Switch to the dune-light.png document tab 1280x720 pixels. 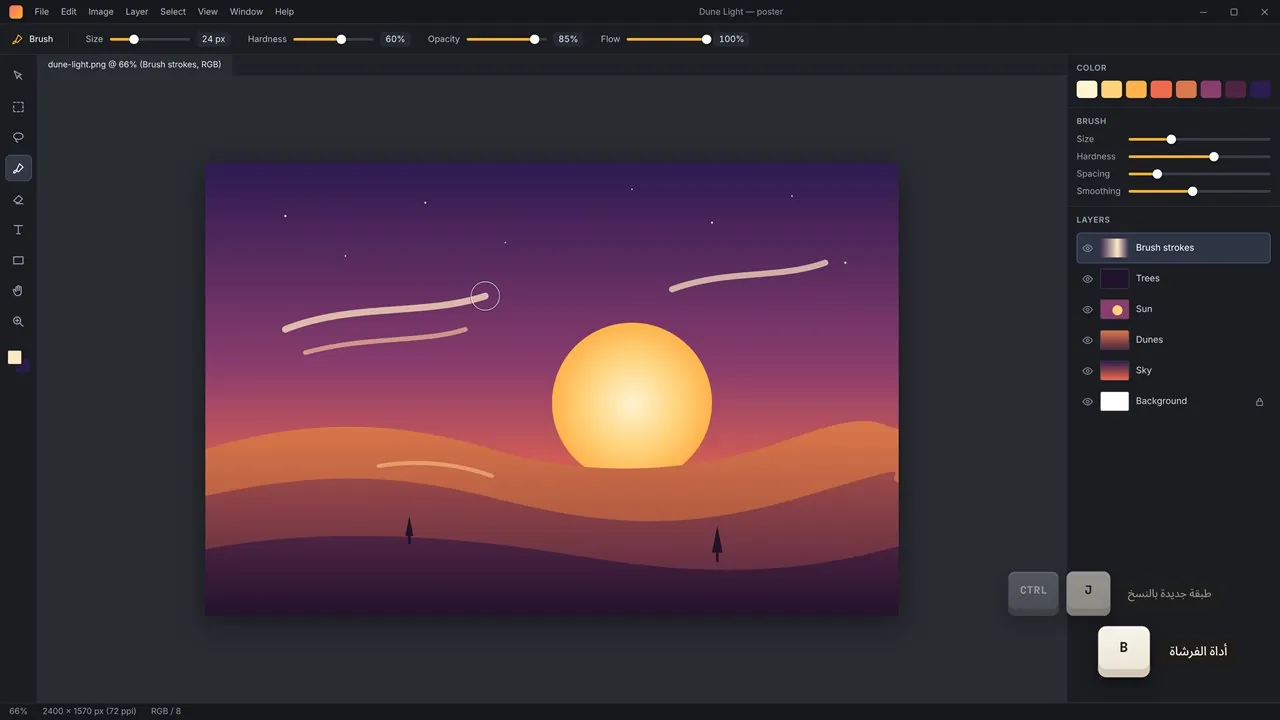click(135, 64)
